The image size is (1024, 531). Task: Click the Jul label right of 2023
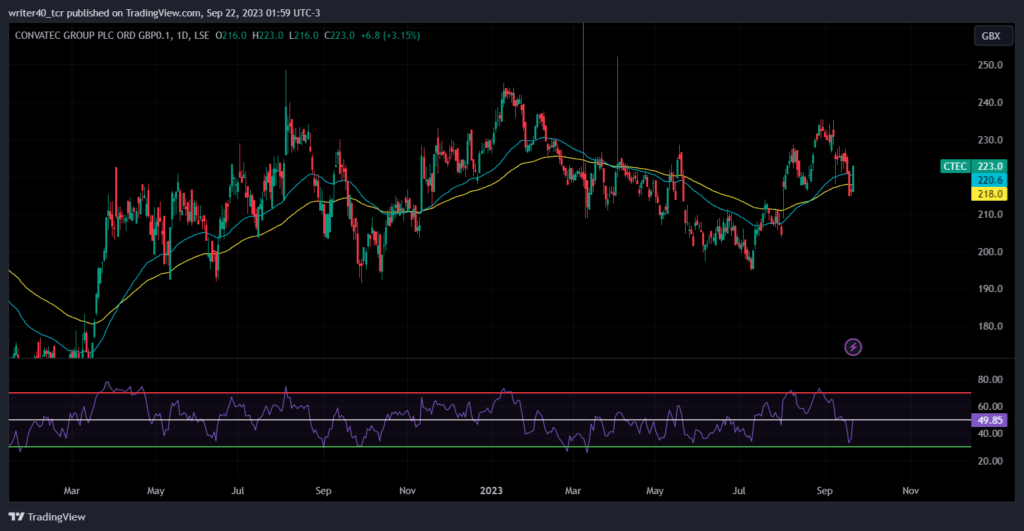pyautogui.click(x=739, y=491)
